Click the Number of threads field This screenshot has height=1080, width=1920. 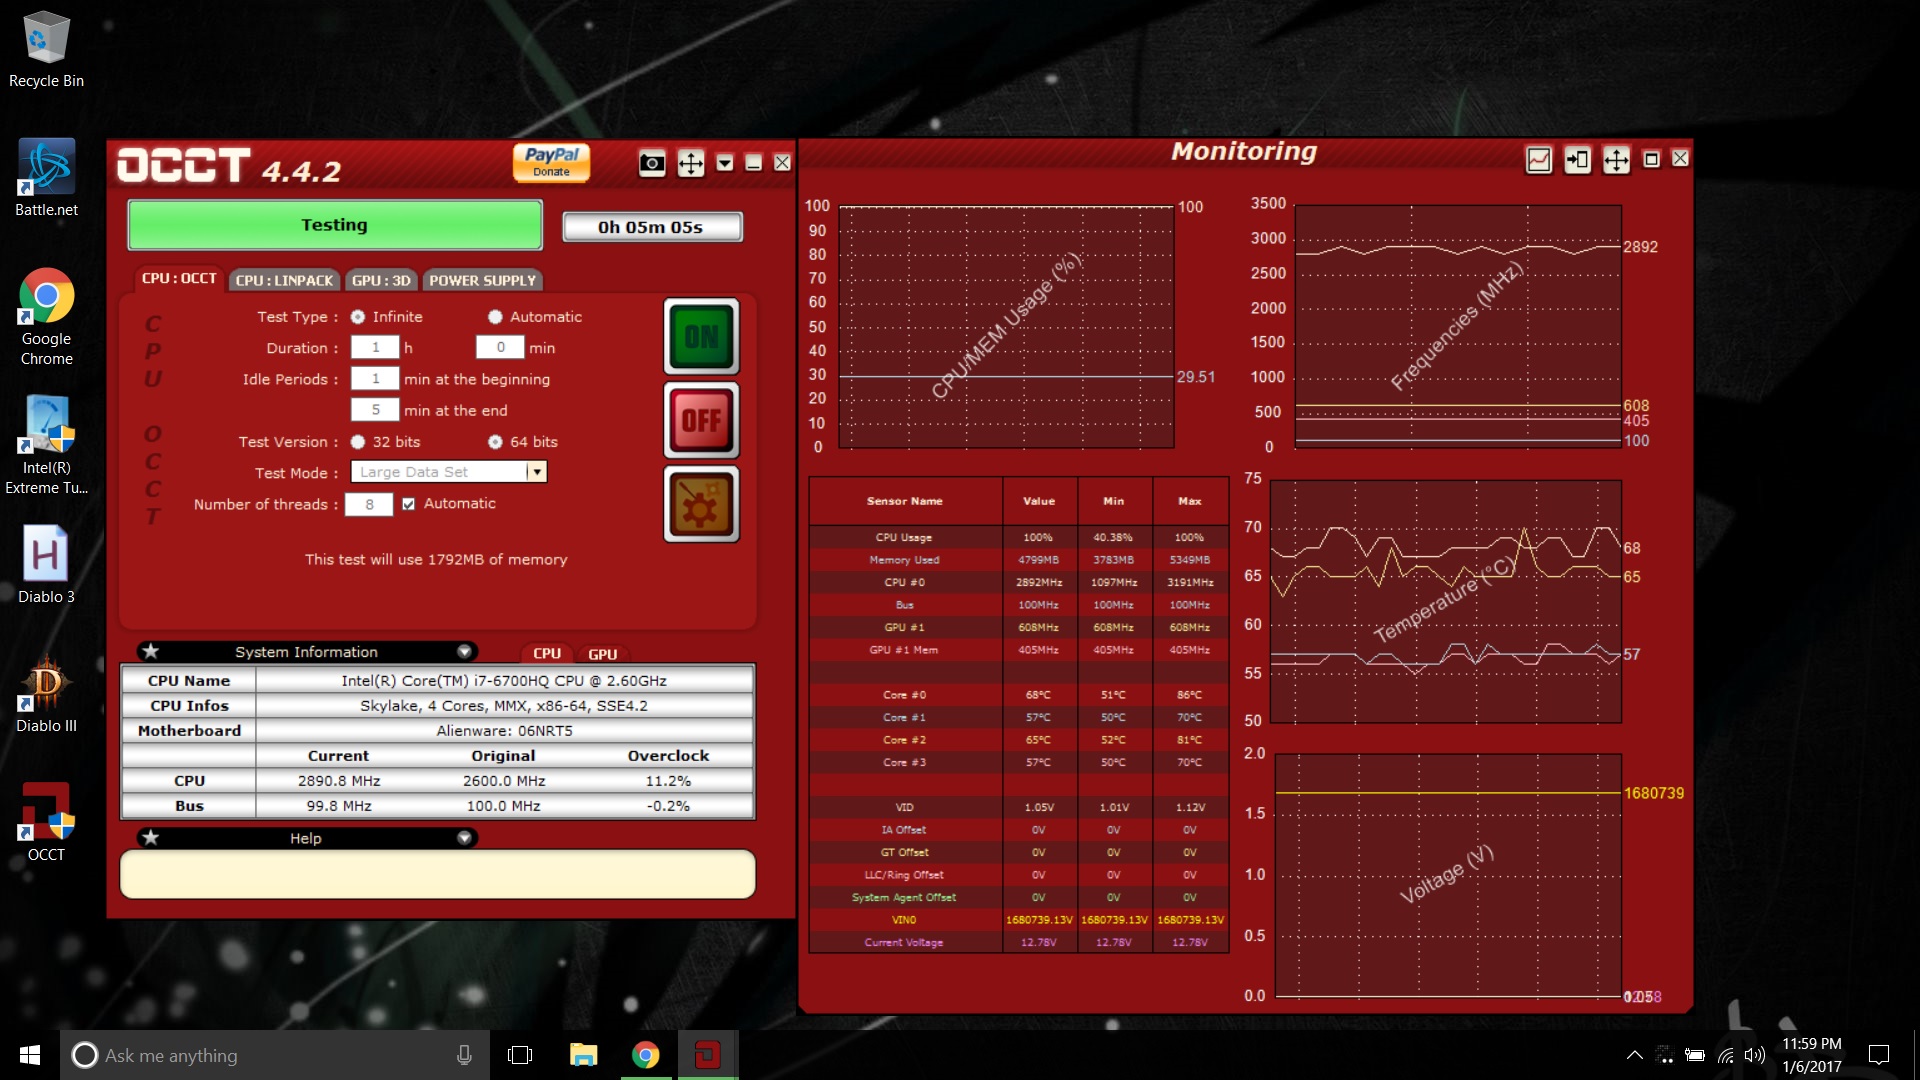(x=369, y=504)
